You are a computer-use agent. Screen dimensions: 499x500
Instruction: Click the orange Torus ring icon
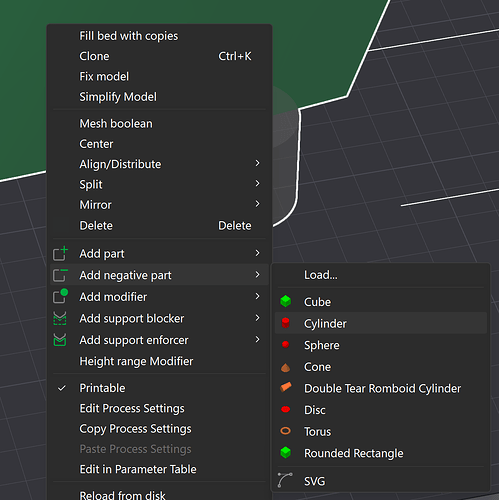coord(285,431)
